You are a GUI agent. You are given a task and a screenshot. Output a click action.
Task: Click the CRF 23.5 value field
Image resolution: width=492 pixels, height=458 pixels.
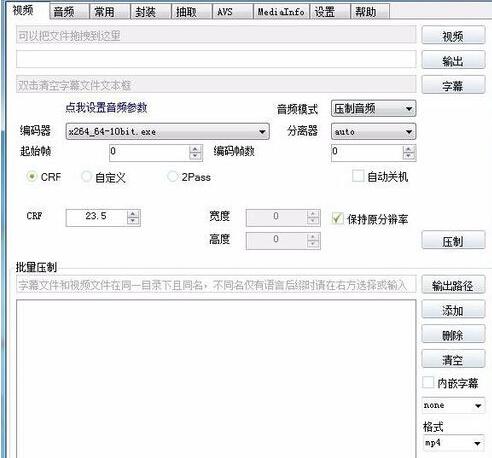click(96, 218)
